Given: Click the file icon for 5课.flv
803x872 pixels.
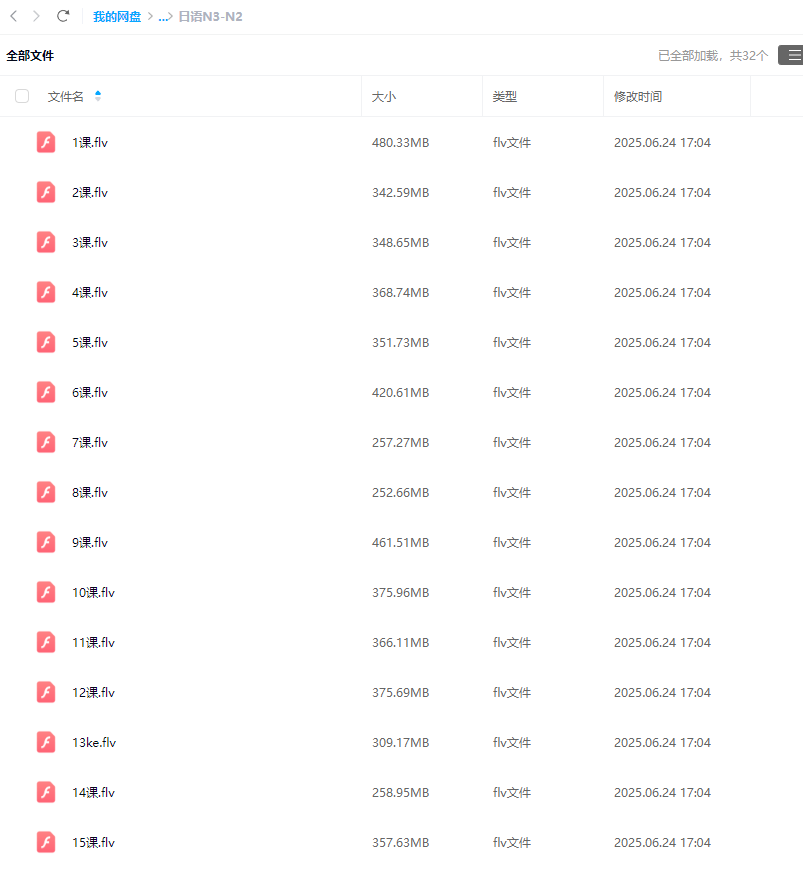Looking at the screenshot, I should [x=46, y=343].
